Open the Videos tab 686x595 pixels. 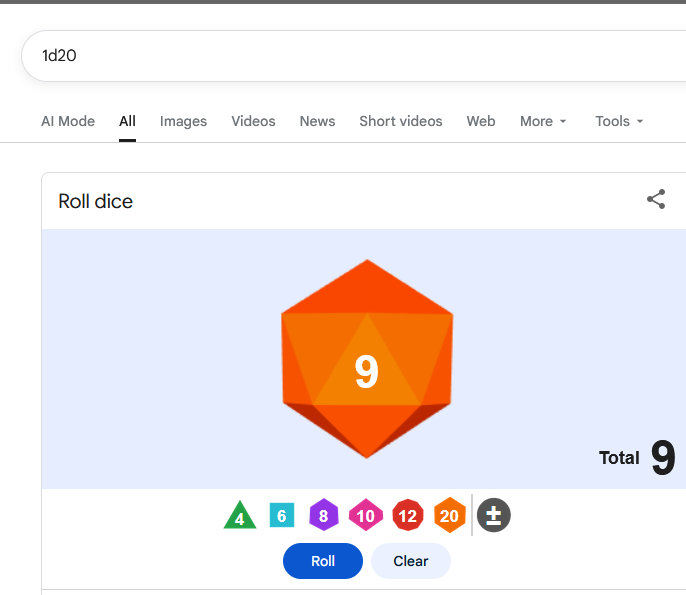(253, 121)
